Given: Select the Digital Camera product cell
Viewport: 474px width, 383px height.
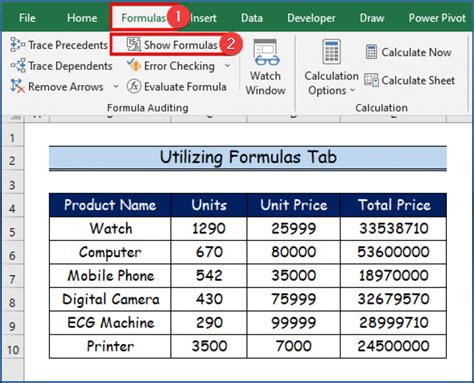Looking at the screenshot, I should [x=110, y=299].
